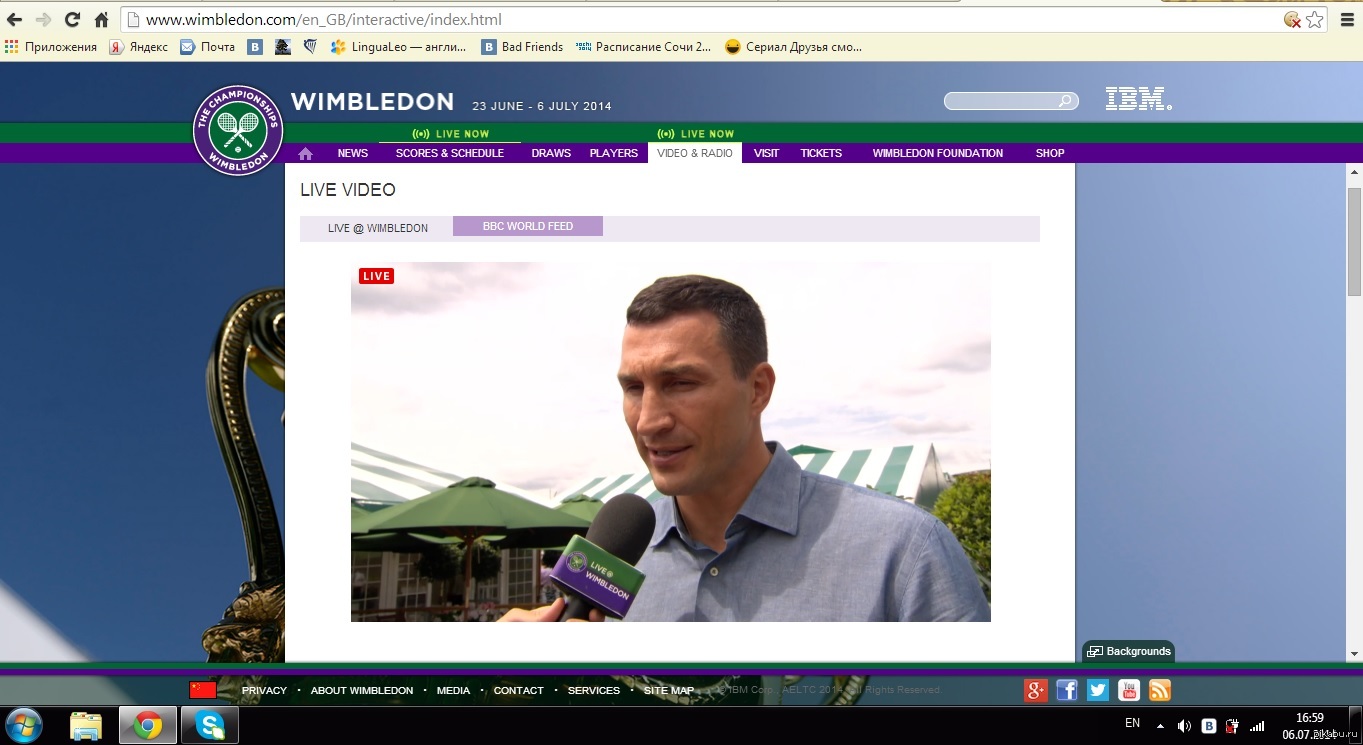Open Skype from the taskbar

(x=210, y=725)
